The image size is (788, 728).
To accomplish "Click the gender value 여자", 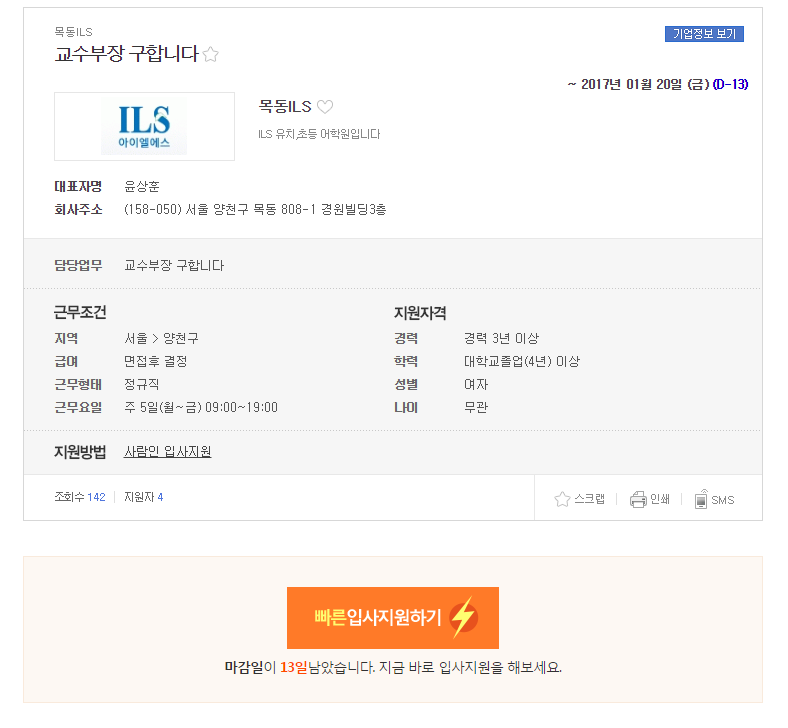I will 476,384.
